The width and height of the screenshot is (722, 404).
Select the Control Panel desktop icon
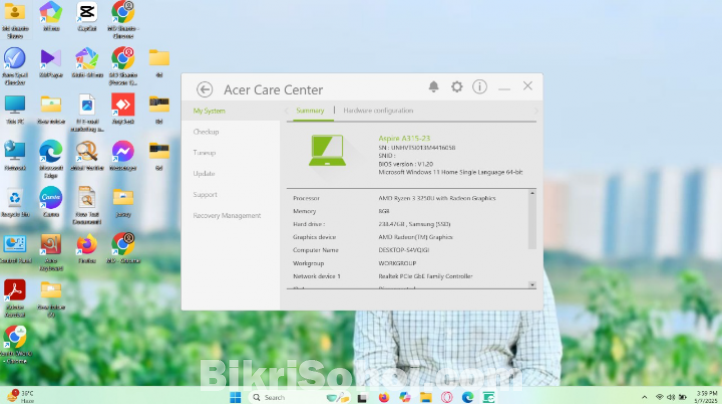click(15, 248)
